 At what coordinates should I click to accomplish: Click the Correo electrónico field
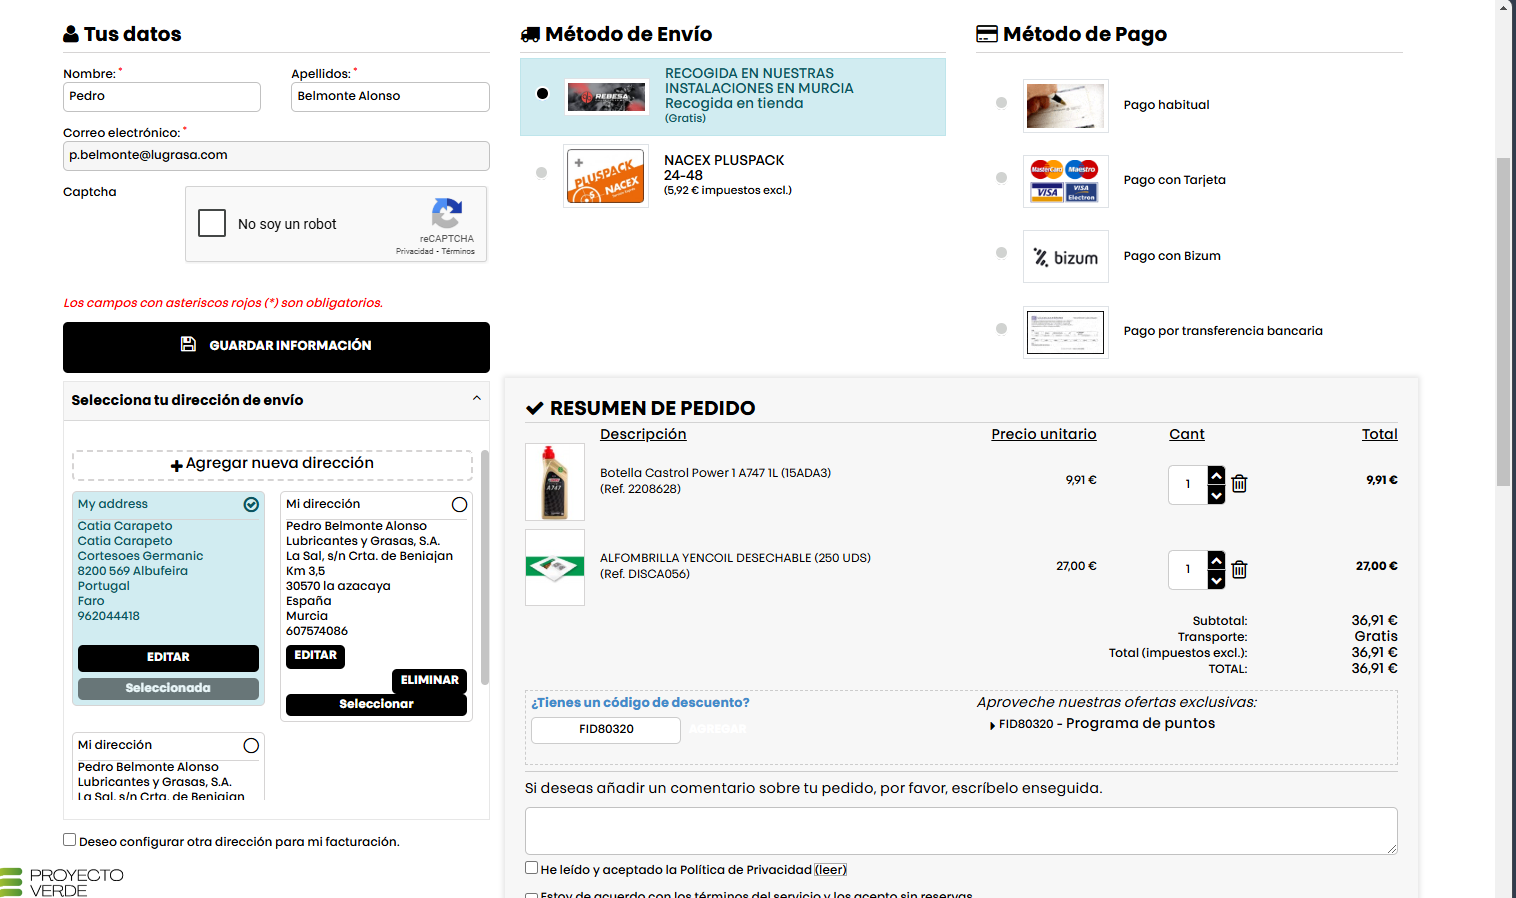tap(276, 156)
